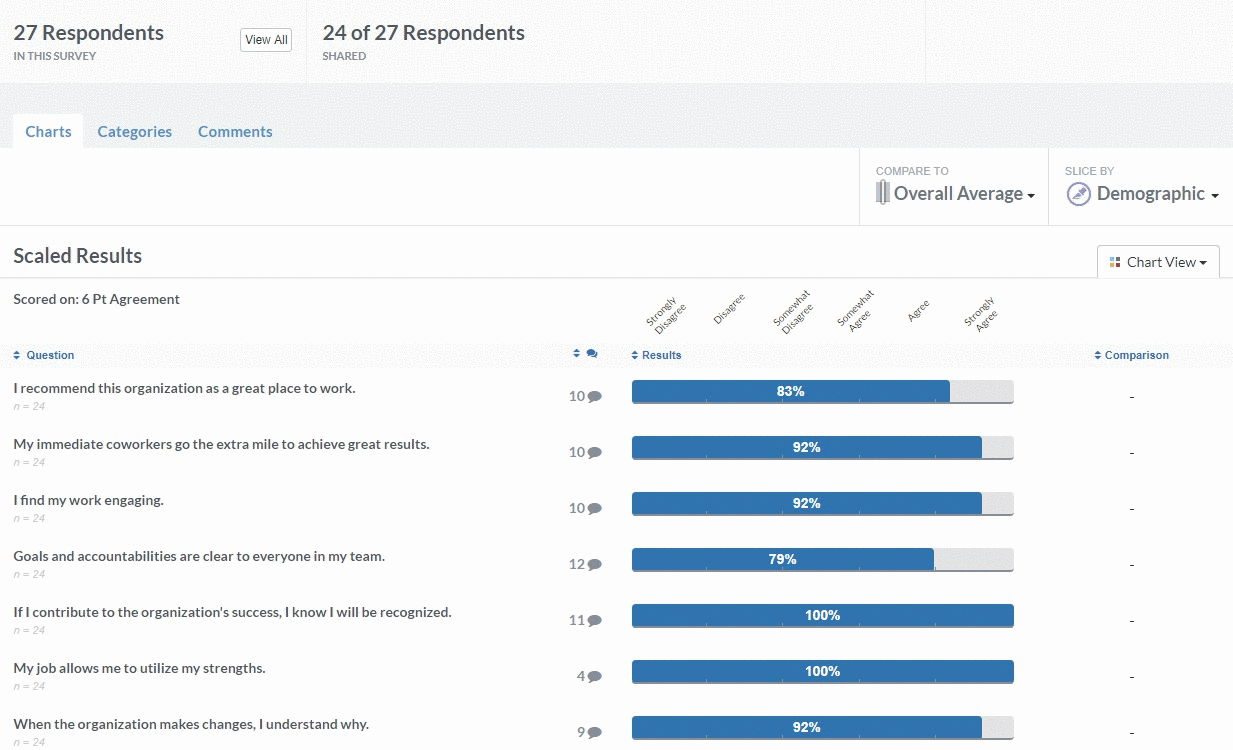Click the Chart View grid icon

pyautogui.click(x=1115, y=262)
